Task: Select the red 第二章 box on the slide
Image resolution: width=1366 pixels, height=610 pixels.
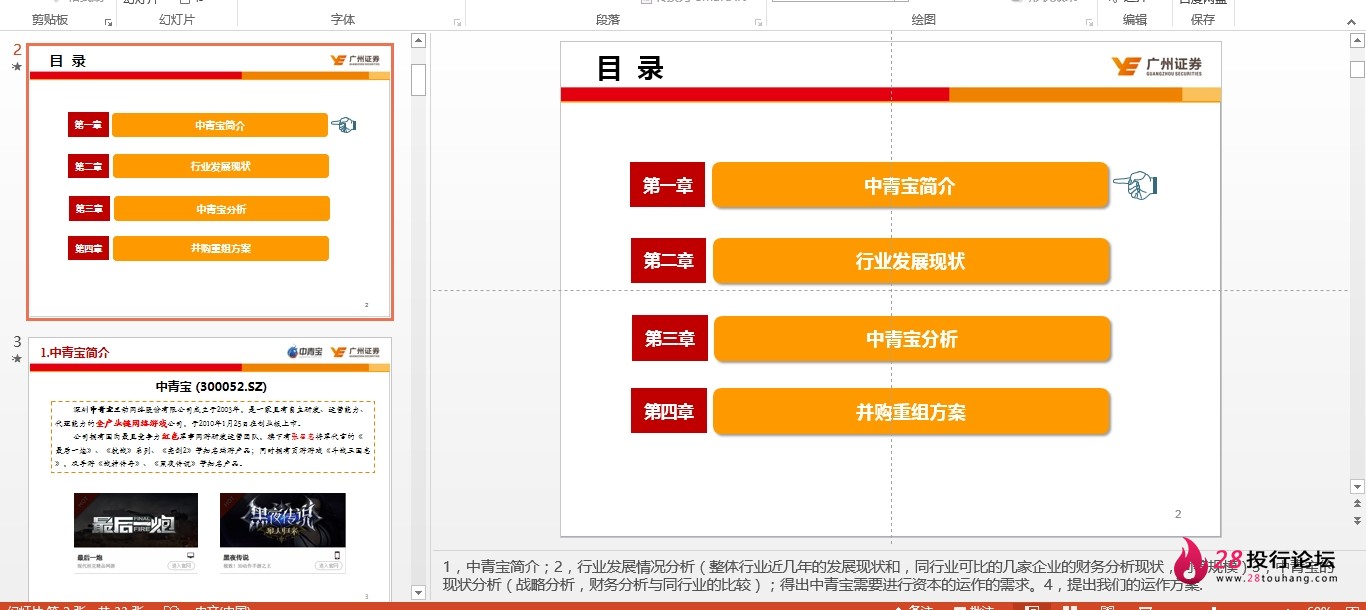Action: coord(669,261)
